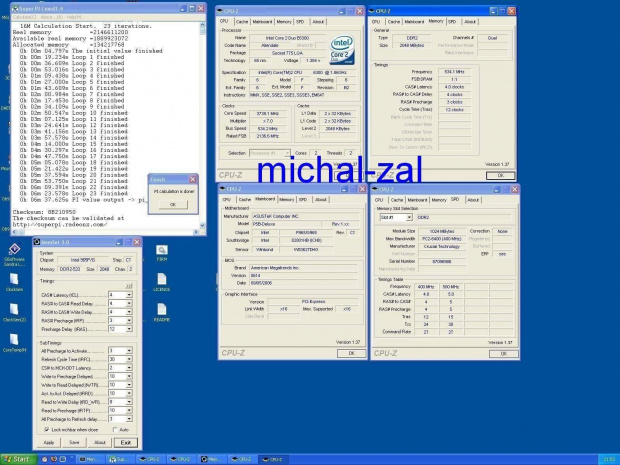Open the LICENCE file on desktop
Image resolution: width=620 pixels, height=465 pixels.
[161, 282]
